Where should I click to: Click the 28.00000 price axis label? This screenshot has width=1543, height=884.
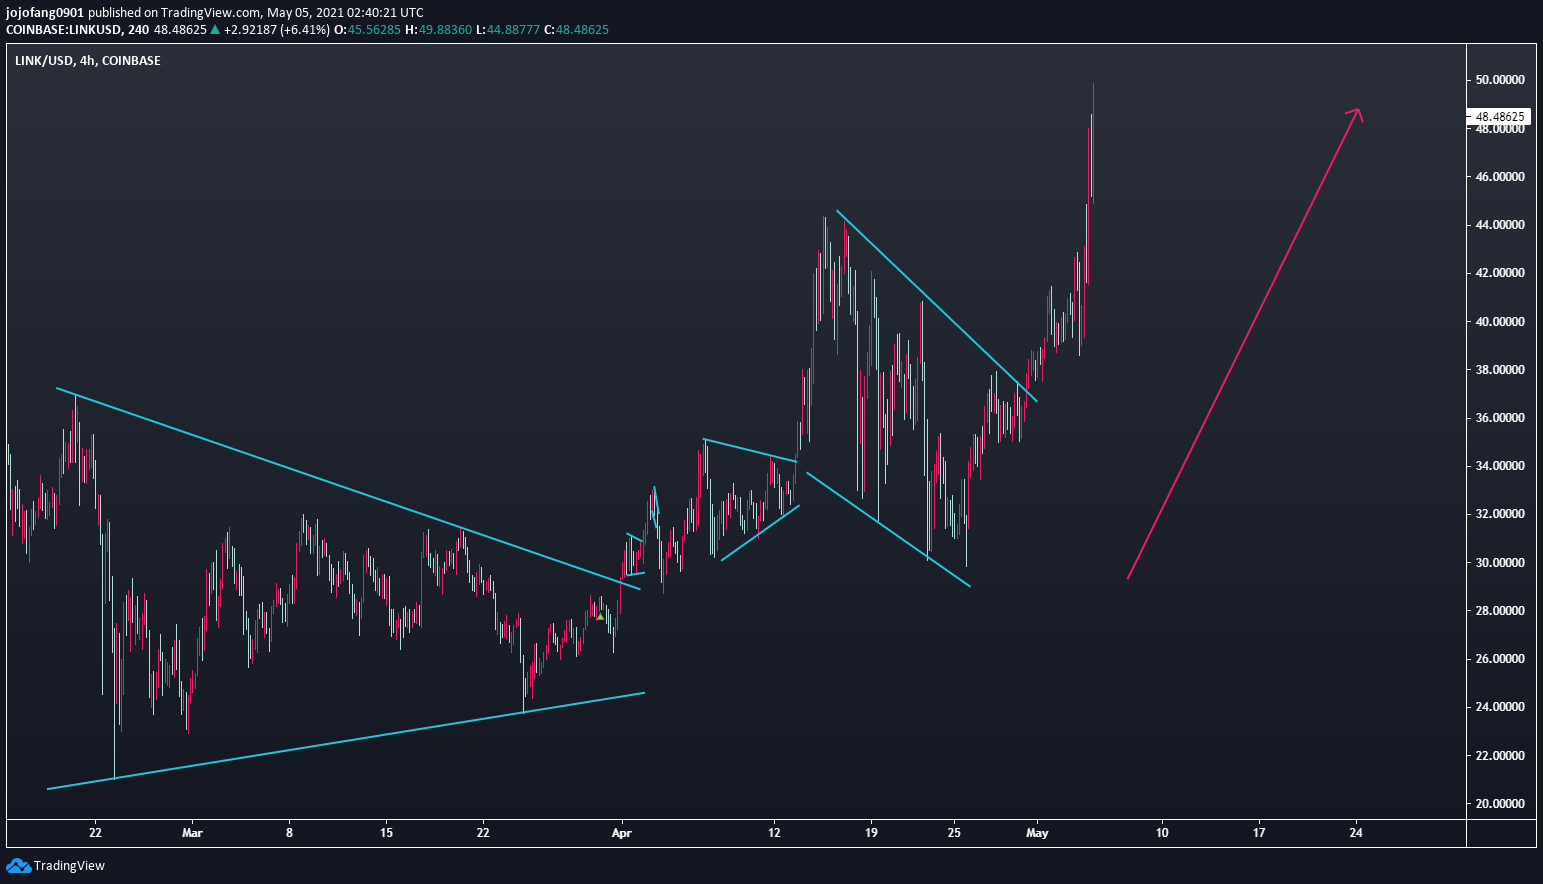[1500, 611]
